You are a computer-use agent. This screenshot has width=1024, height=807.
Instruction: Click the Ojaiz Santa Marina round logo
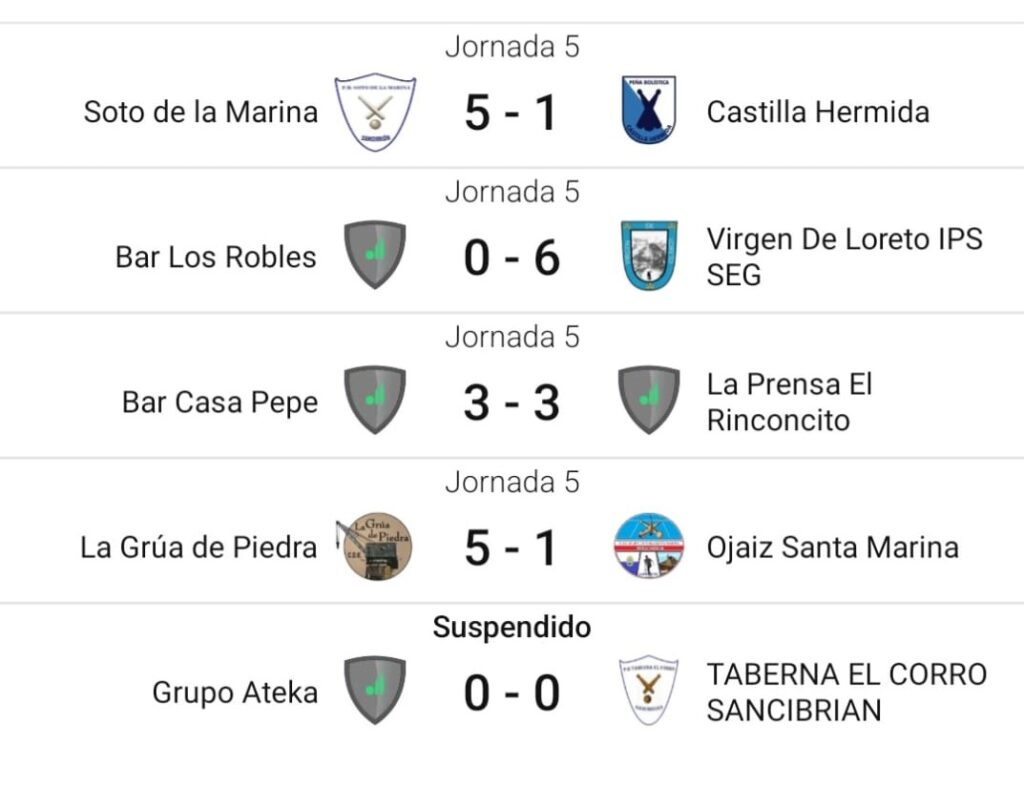click(x=648, y=546)
